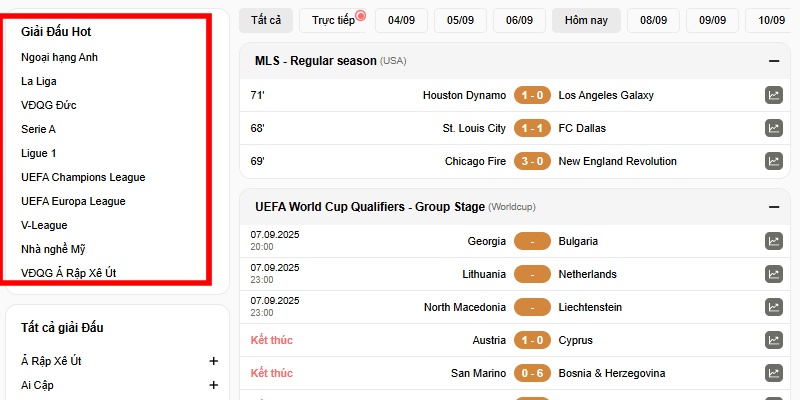Open stats chart for Georgia vs Bulgaria
The image size is (800, 400).
[773, 241]
